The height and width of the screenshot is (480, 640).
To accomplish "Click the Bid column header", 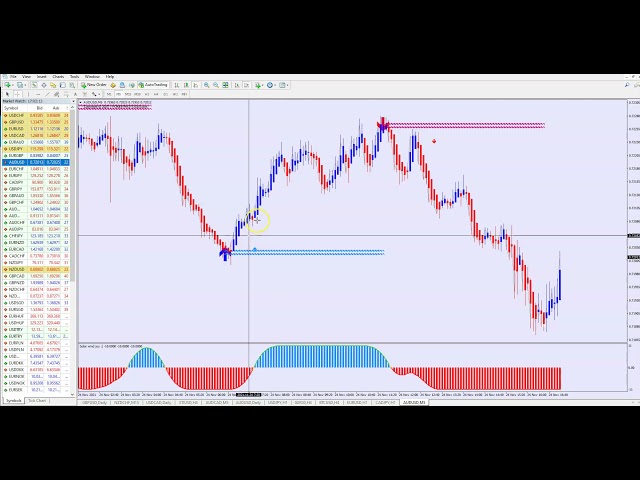I will [x=40, y=108].
